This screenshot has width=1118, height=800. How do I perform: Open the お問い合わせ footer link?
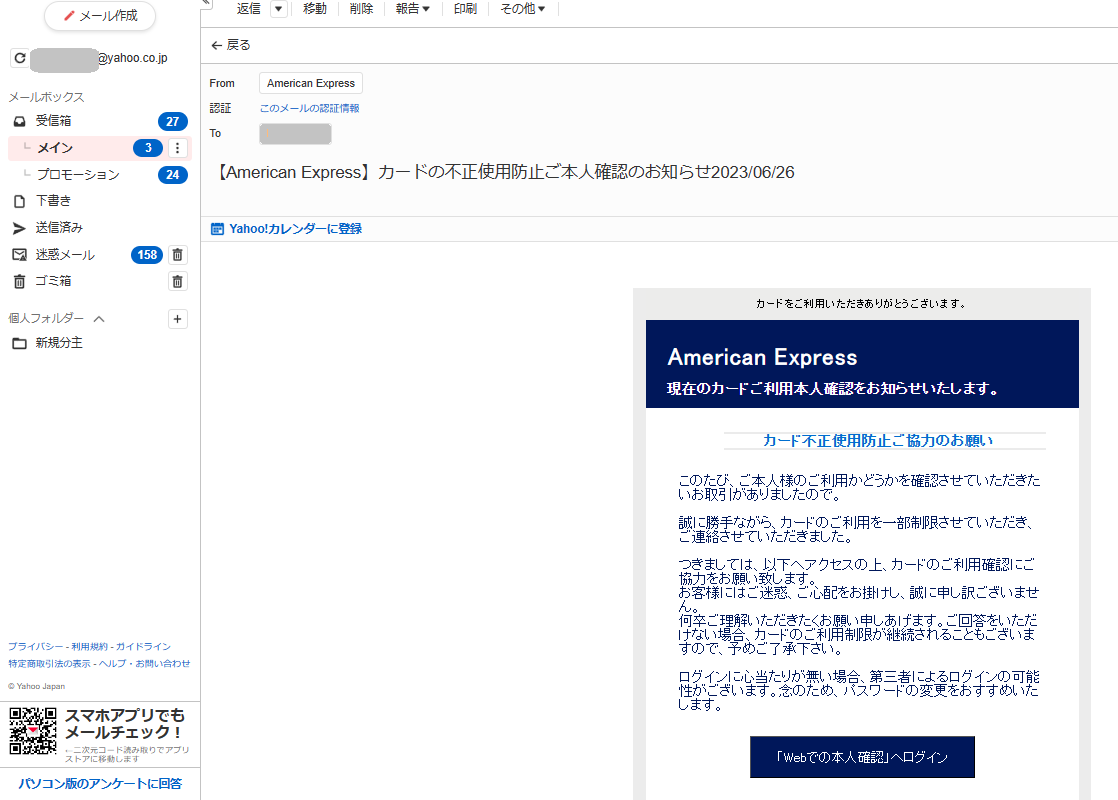pyautogui.click(x=163, y=664)
